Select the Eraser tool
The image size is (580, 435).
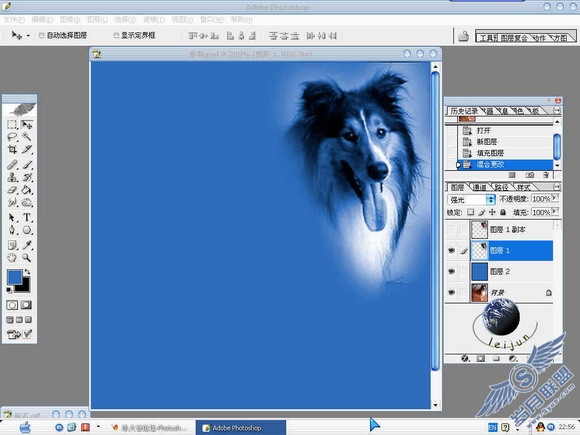point(12,190)
